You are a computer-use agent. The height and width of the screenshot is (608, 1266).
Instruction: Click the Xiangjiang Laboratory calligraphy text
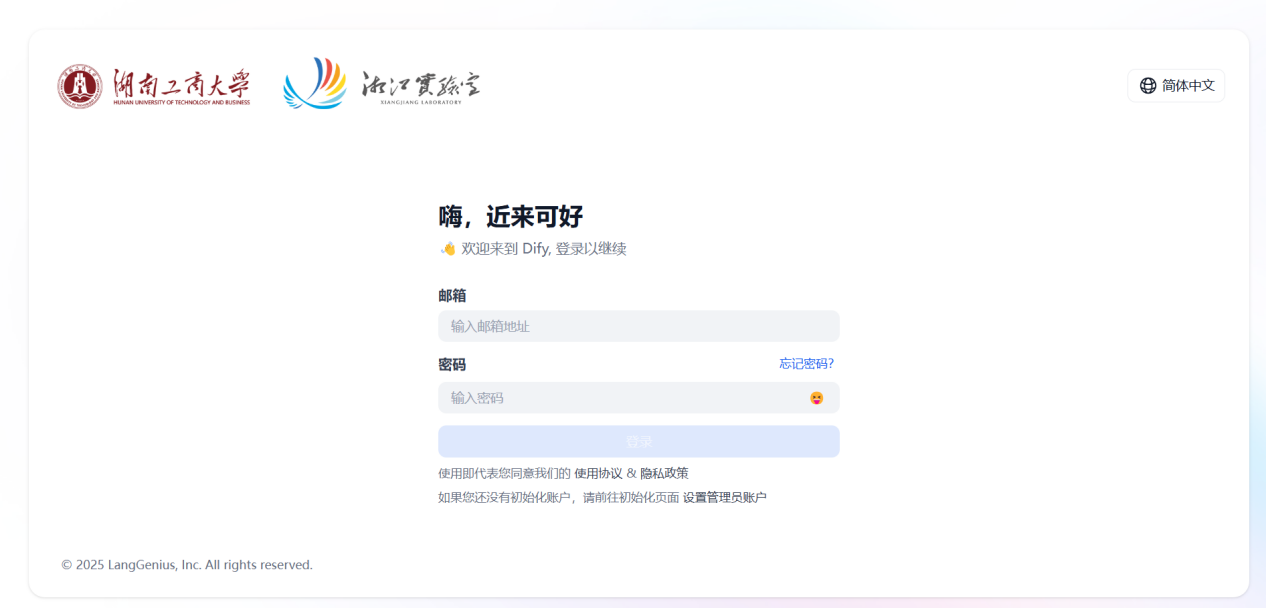[x=420, y=86]
